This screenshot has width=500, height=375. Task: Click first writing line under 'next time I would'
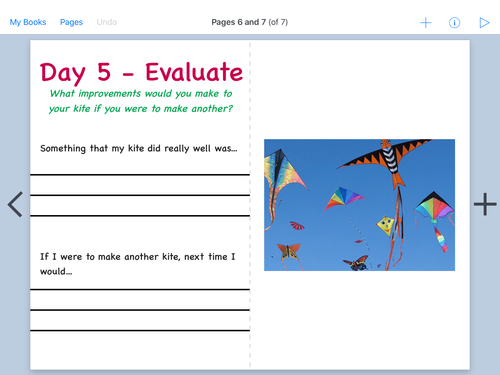[x=140, y=289]
